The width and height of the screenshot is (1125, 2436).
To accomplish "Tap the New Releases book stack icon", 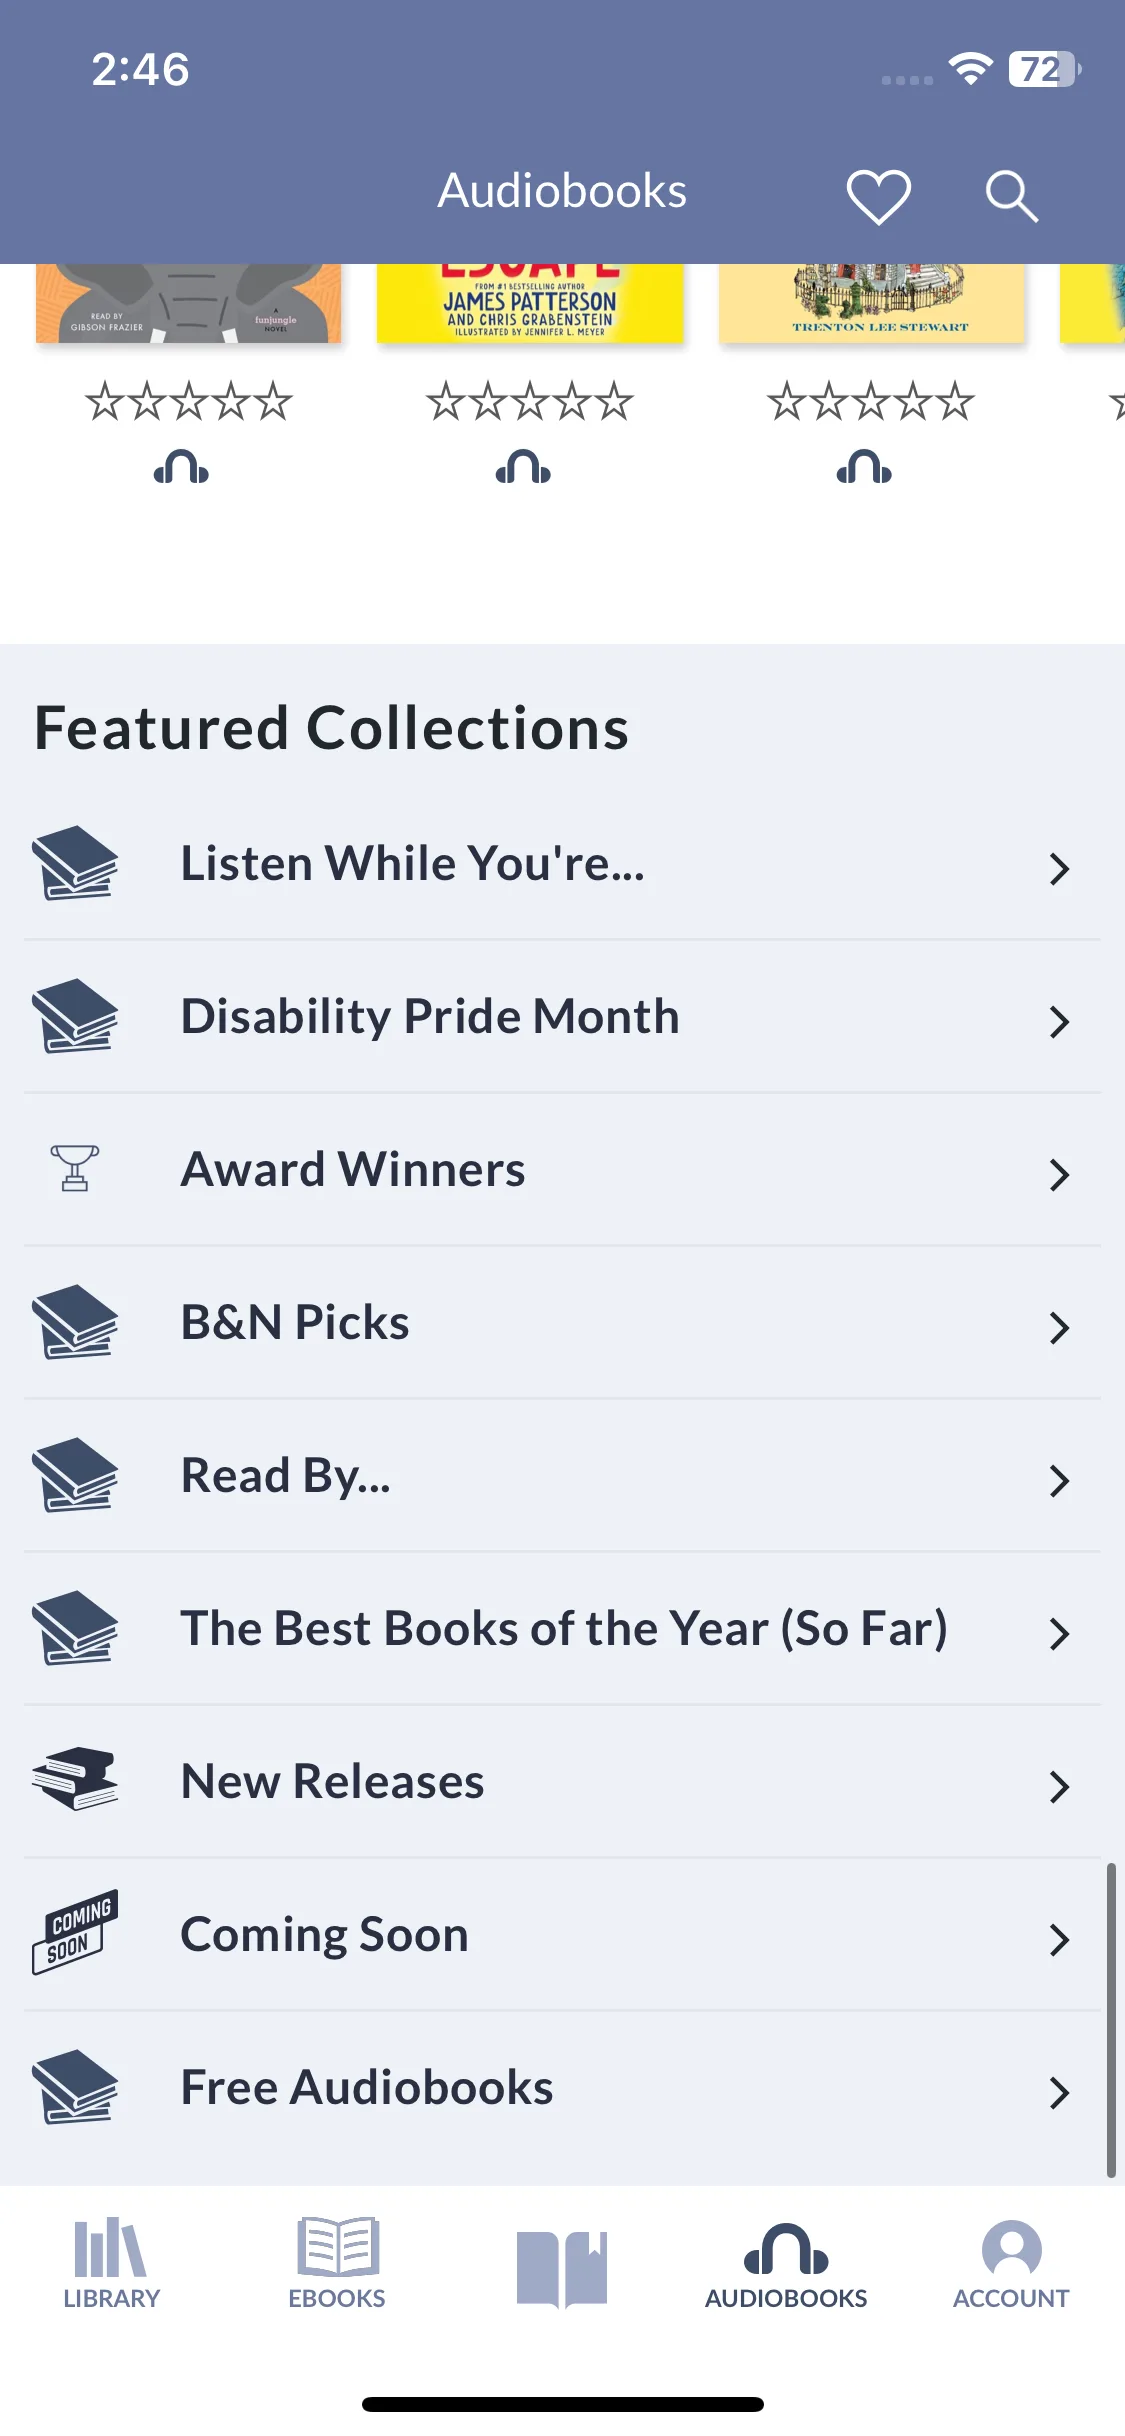I will point(75,1779).
